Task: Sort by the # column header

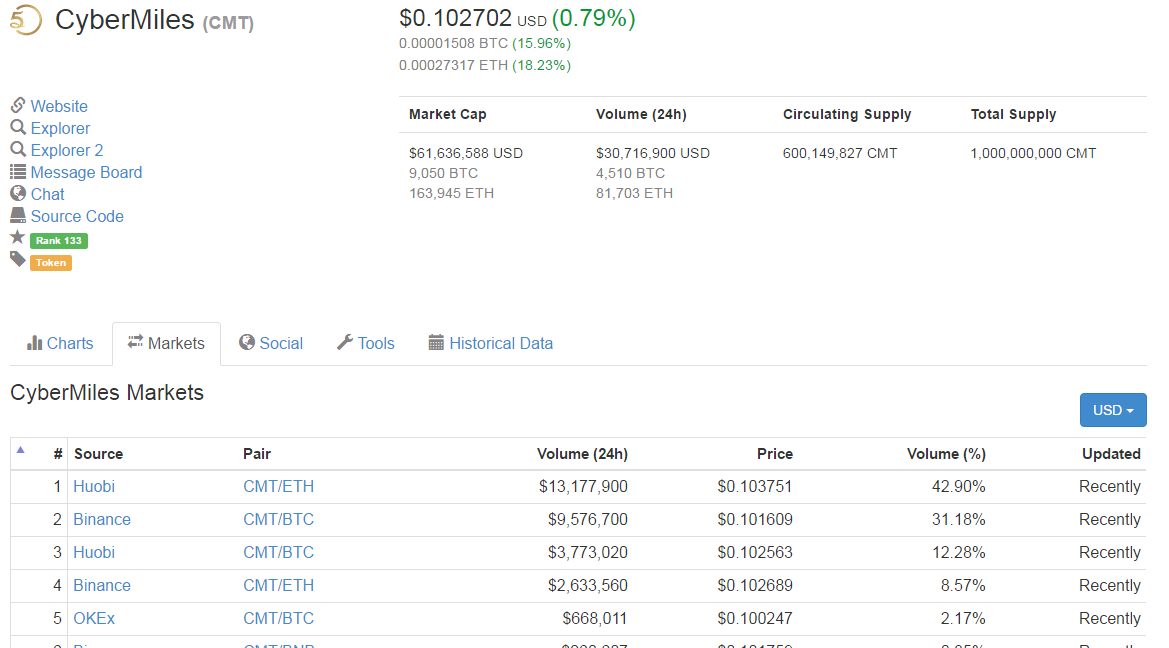Action: coord(57,454)
